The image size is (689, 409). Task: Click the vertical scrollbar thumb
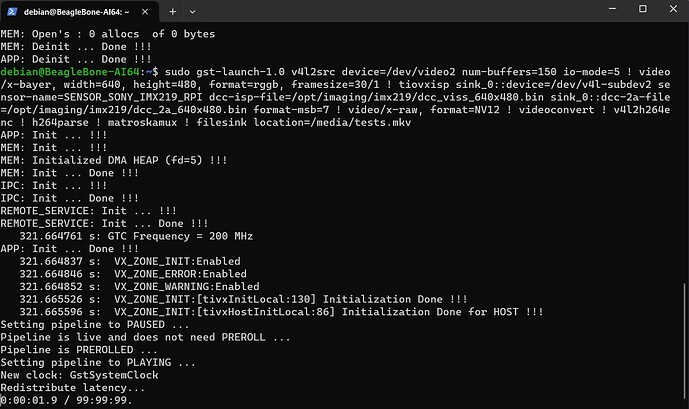click(x=684, y=339)
